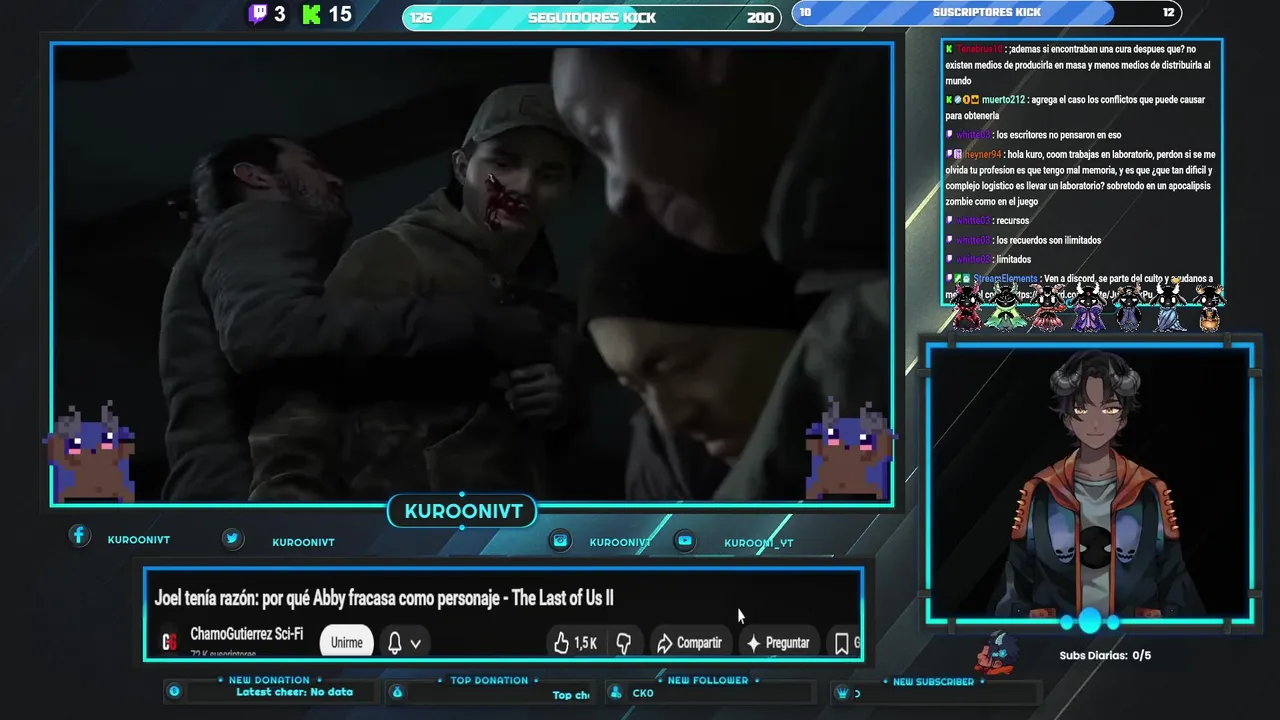Click the KUROONIVT Twitter handle text

point(303,542)
